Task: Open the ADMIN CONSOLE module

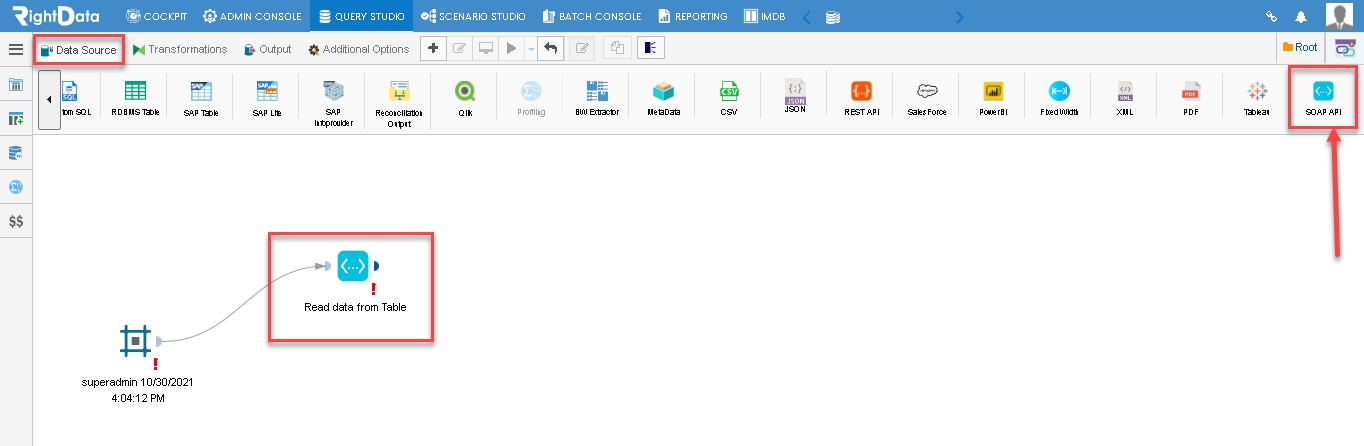Action: (250, 16)
